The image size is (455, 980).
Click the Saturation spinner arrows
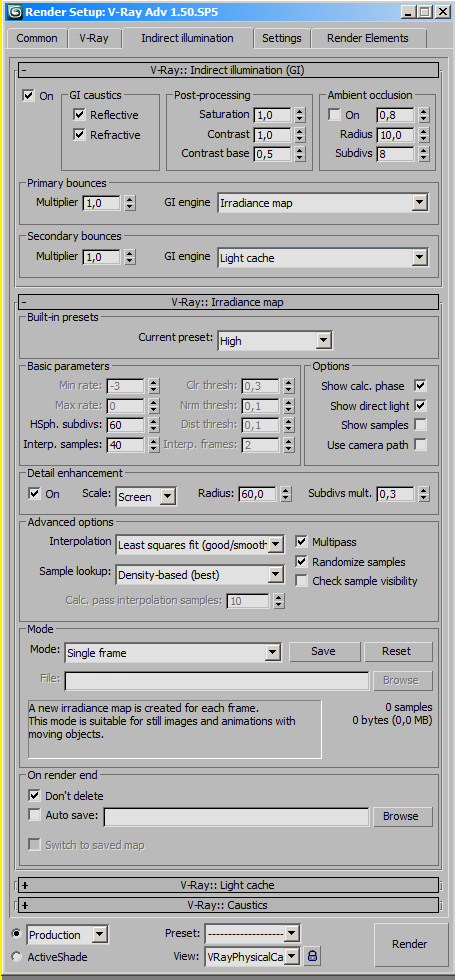[x=300, y=115]
